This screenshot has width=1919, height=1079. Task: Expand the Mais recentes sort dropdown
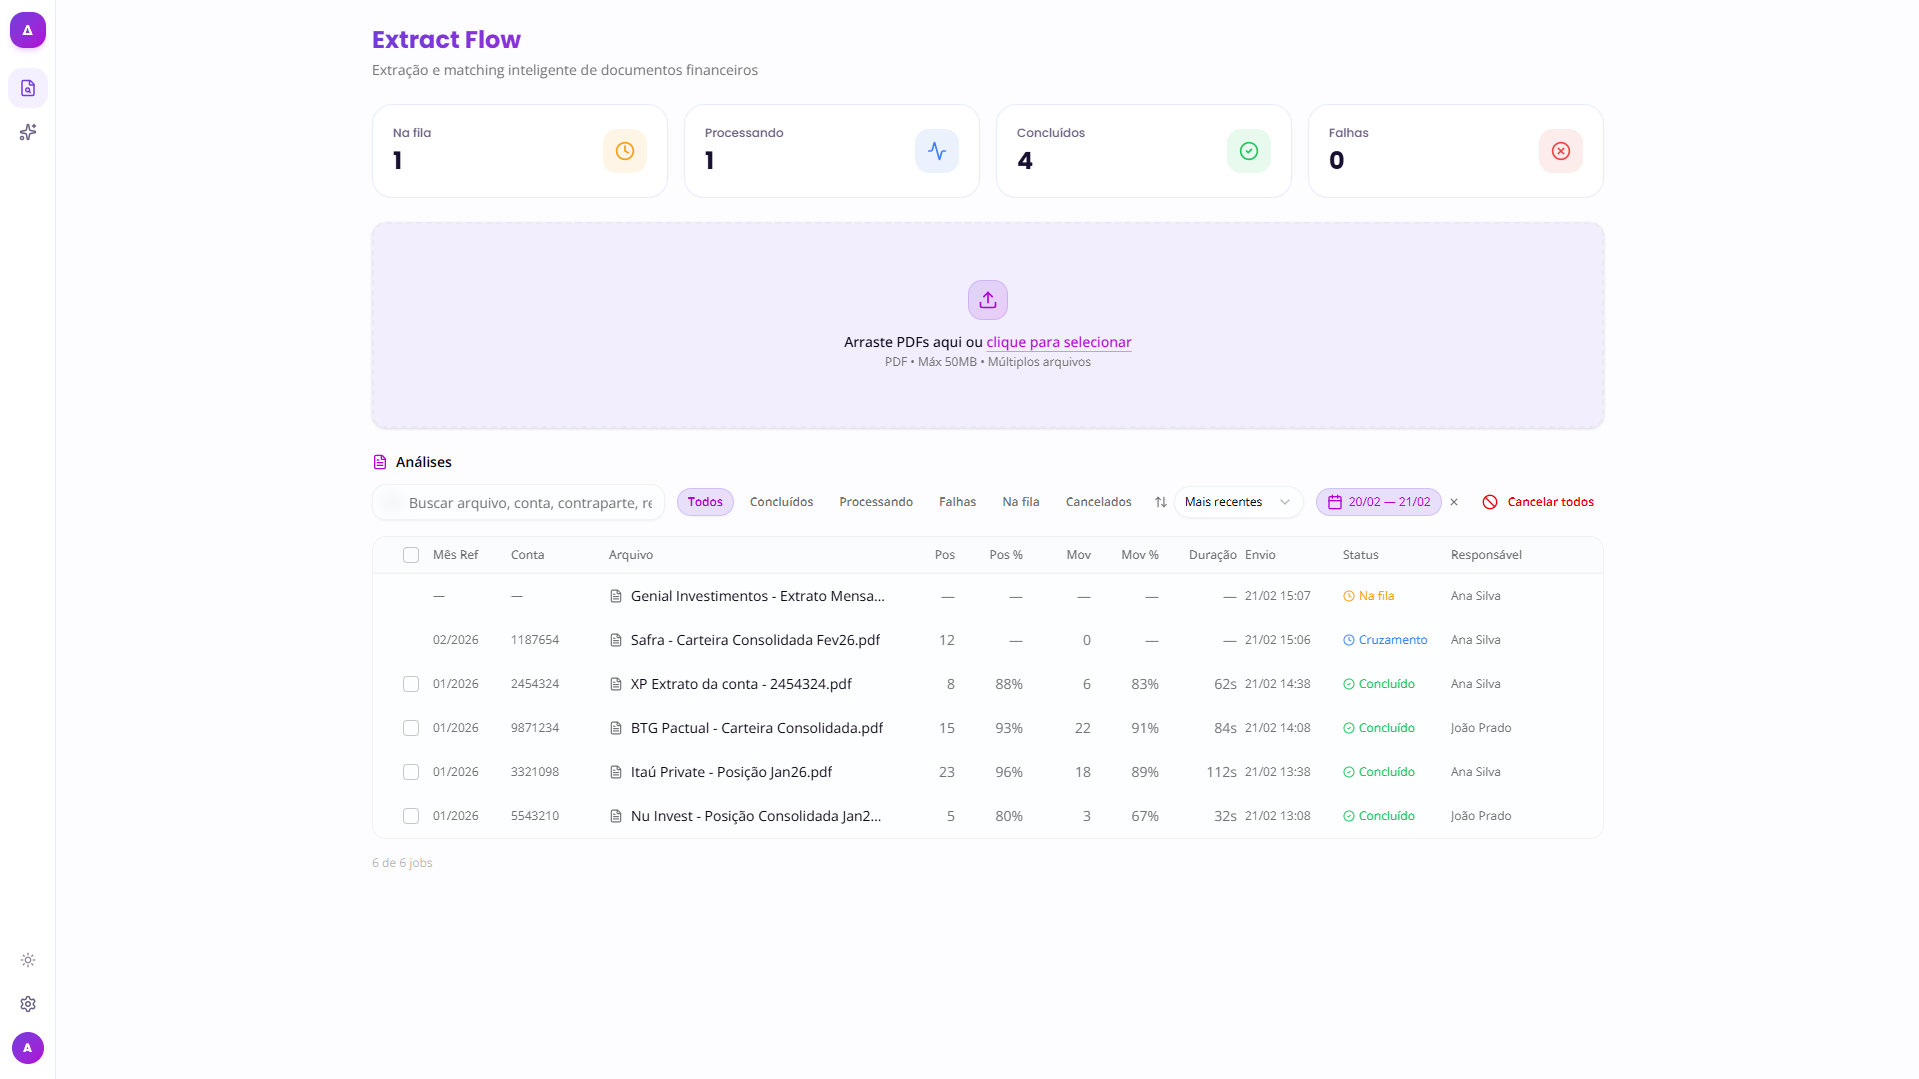click(1237, 502)
